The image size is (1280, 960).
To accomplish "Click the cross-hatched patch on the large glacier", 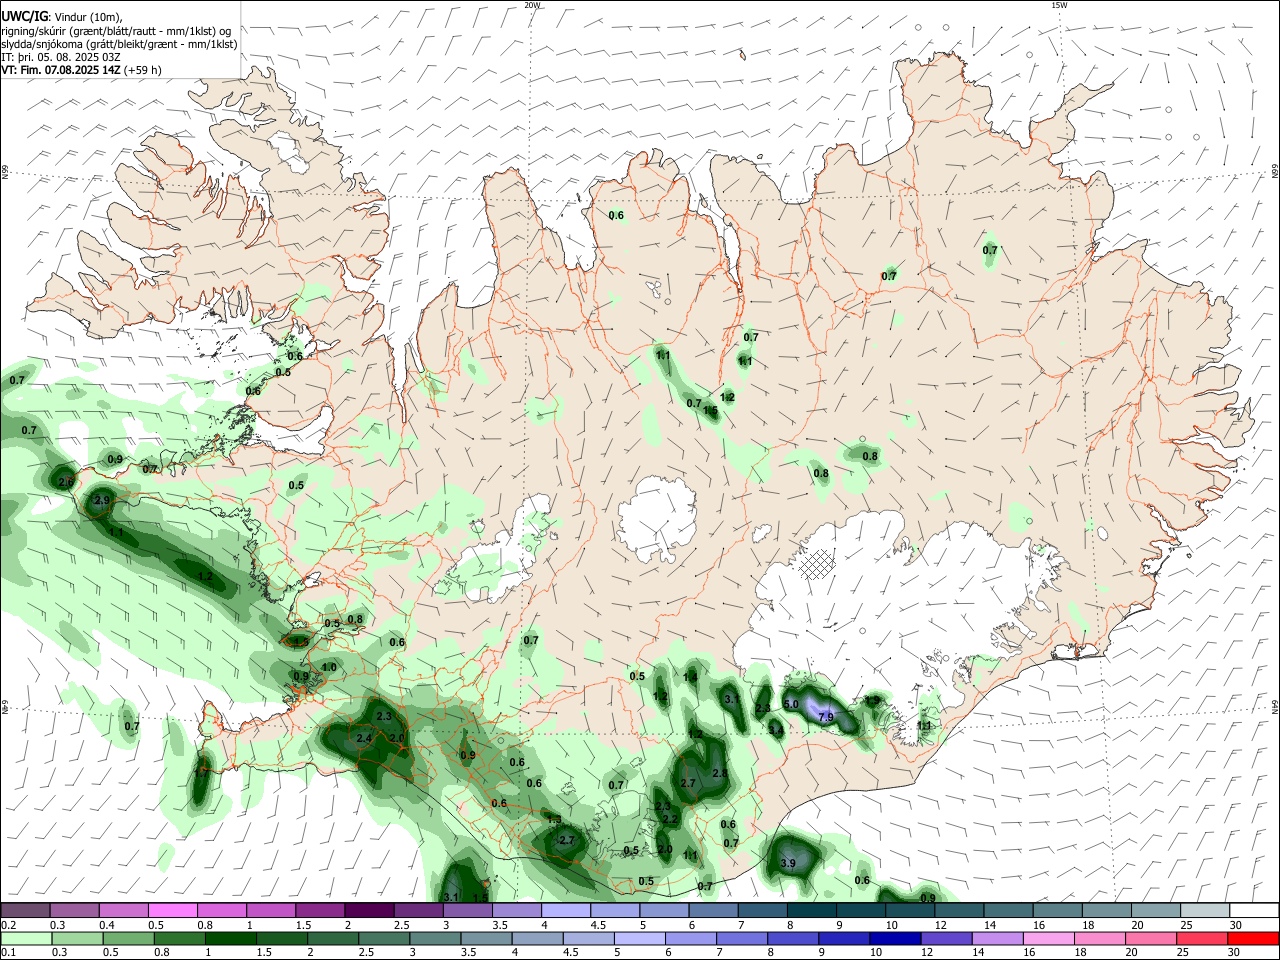I will tap(816, 563).
